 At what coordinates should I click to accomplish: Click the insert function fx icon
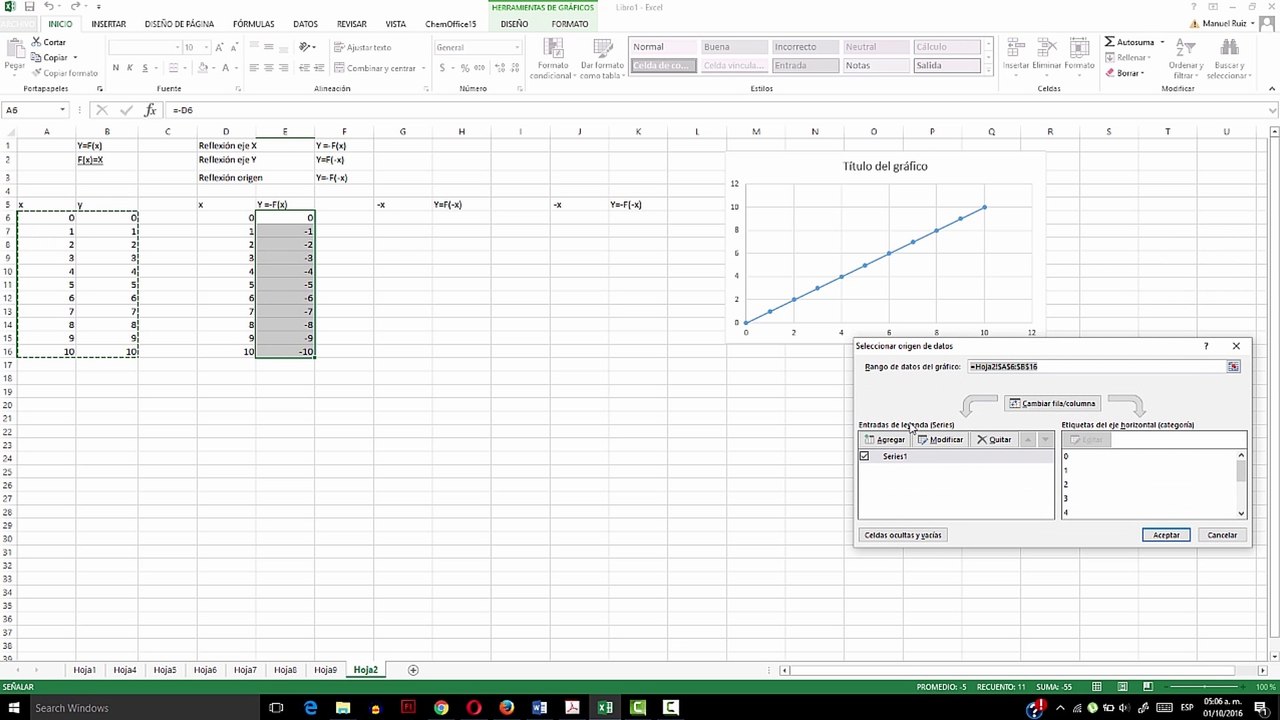click(x=150, y=110)
